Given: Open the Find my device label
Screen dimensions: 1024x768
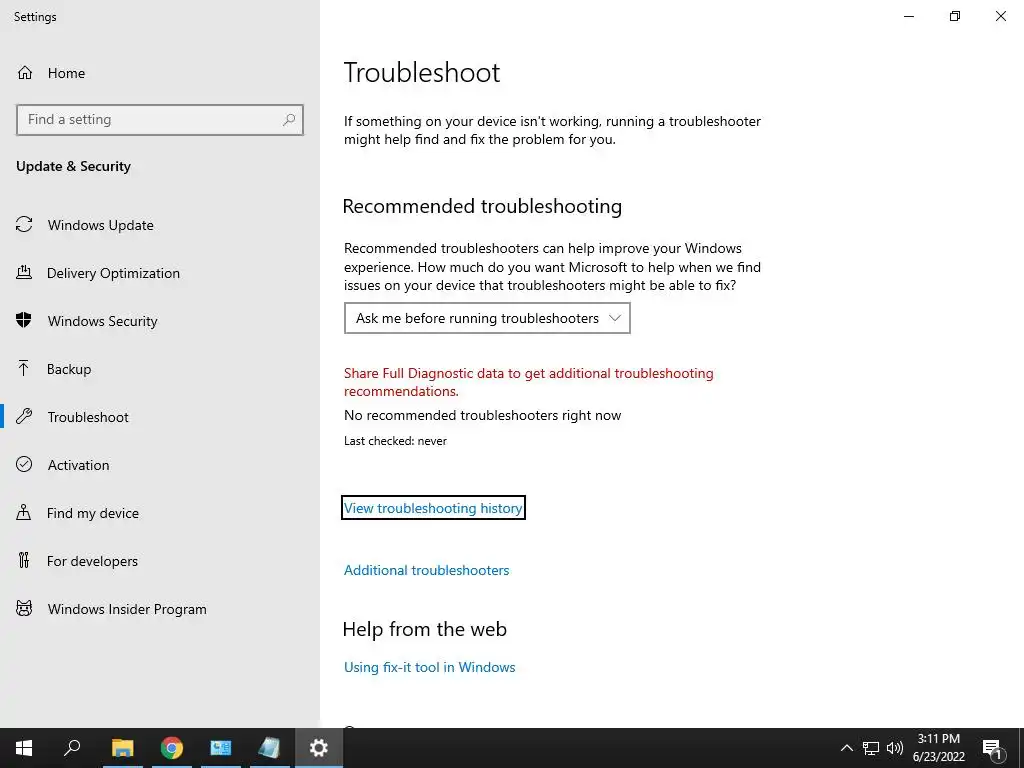Looking at the screenshot, I should coord(93,513).
